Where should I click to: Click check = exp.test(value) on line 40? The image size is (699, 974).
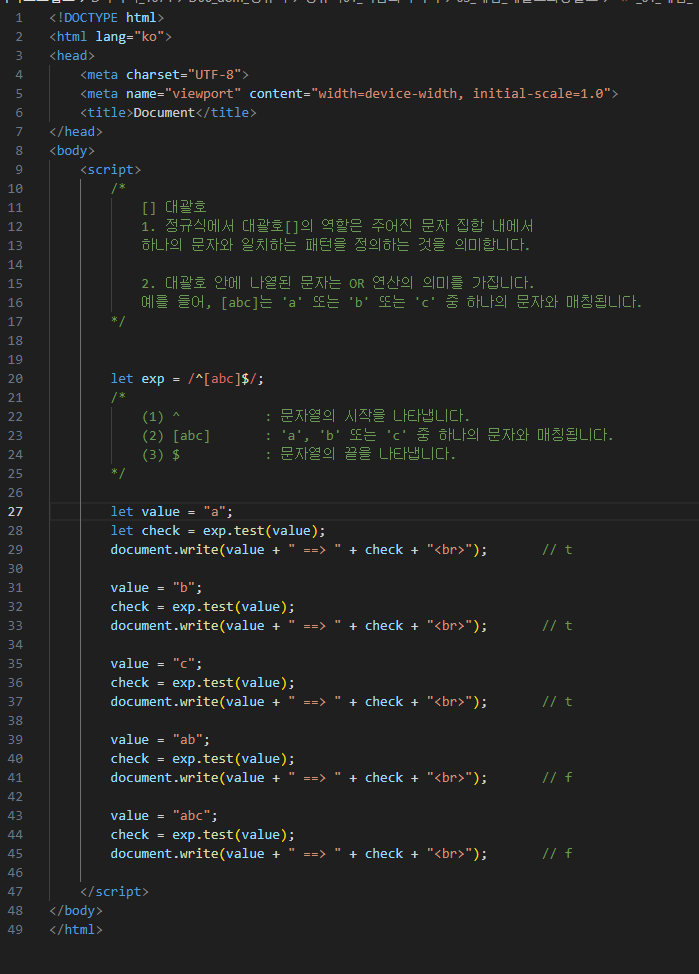(x=203, y=759)
